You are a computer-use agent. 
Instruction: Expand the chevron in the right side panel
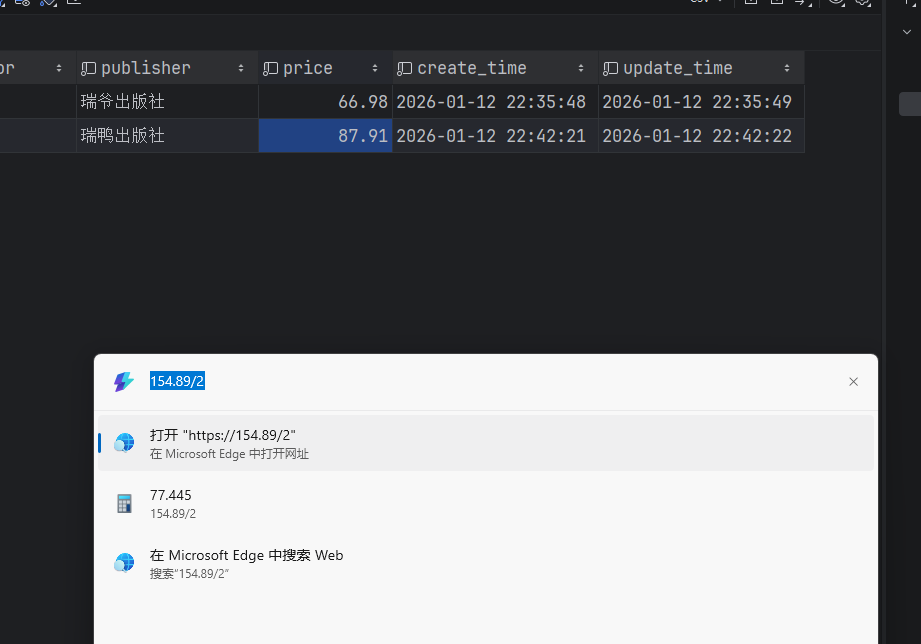point(907,32)
